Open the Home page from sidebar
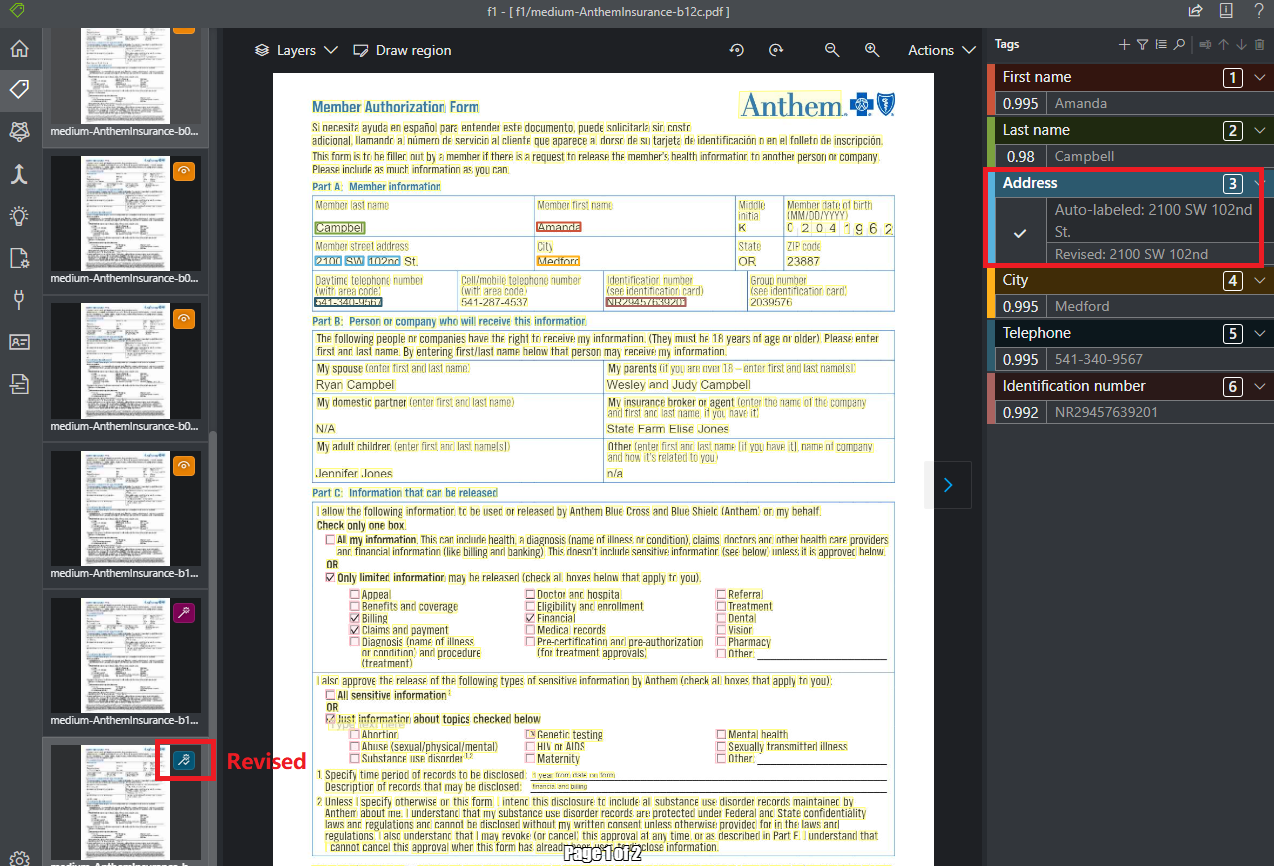1279x866 pixels. tap(19, 49)
